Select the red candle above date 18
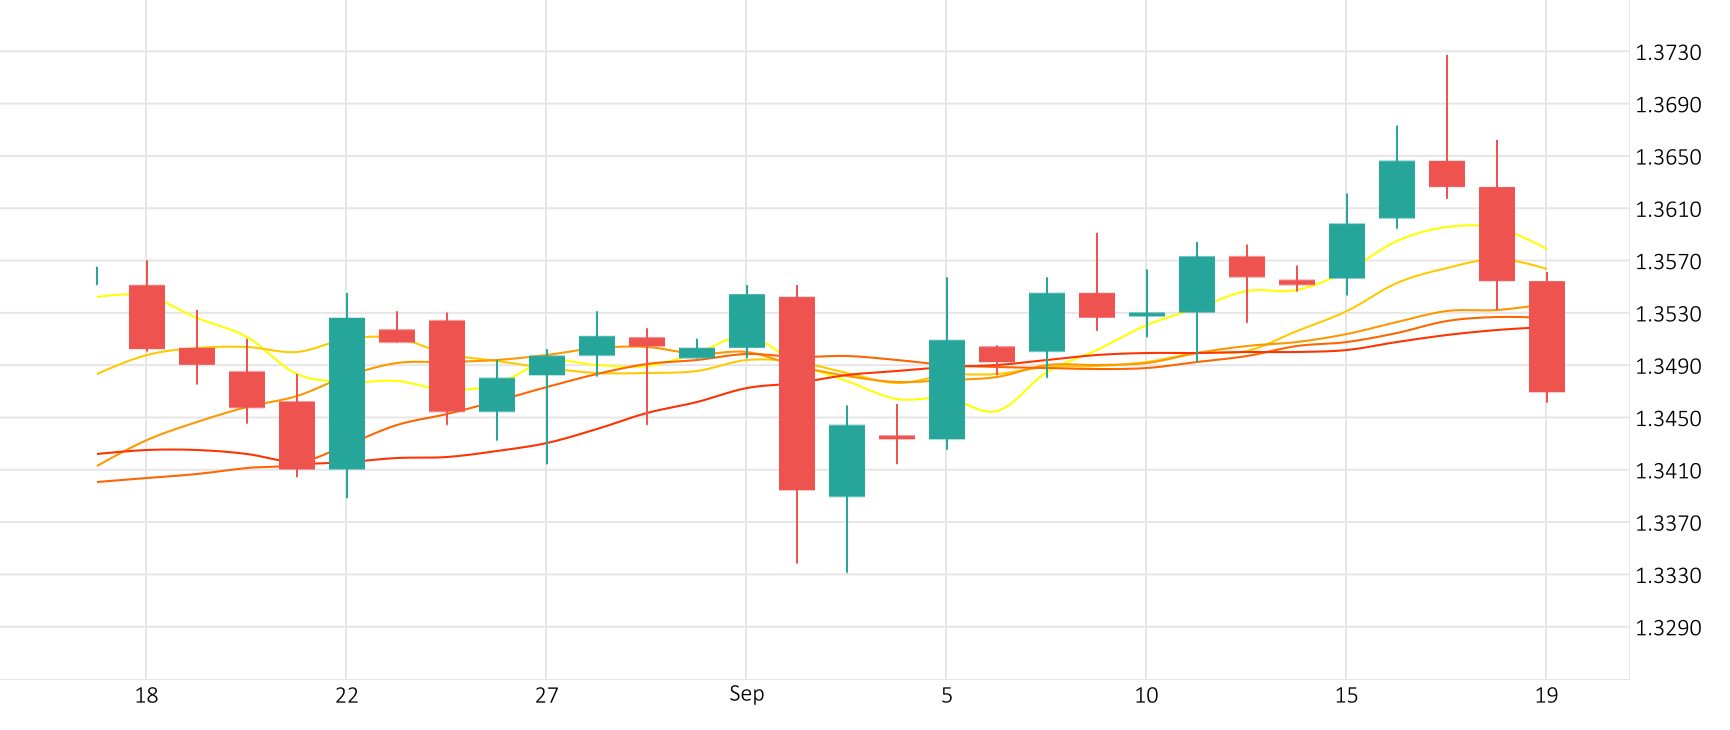This screenshot has height=730, width=1730. [x=147, y=317]
